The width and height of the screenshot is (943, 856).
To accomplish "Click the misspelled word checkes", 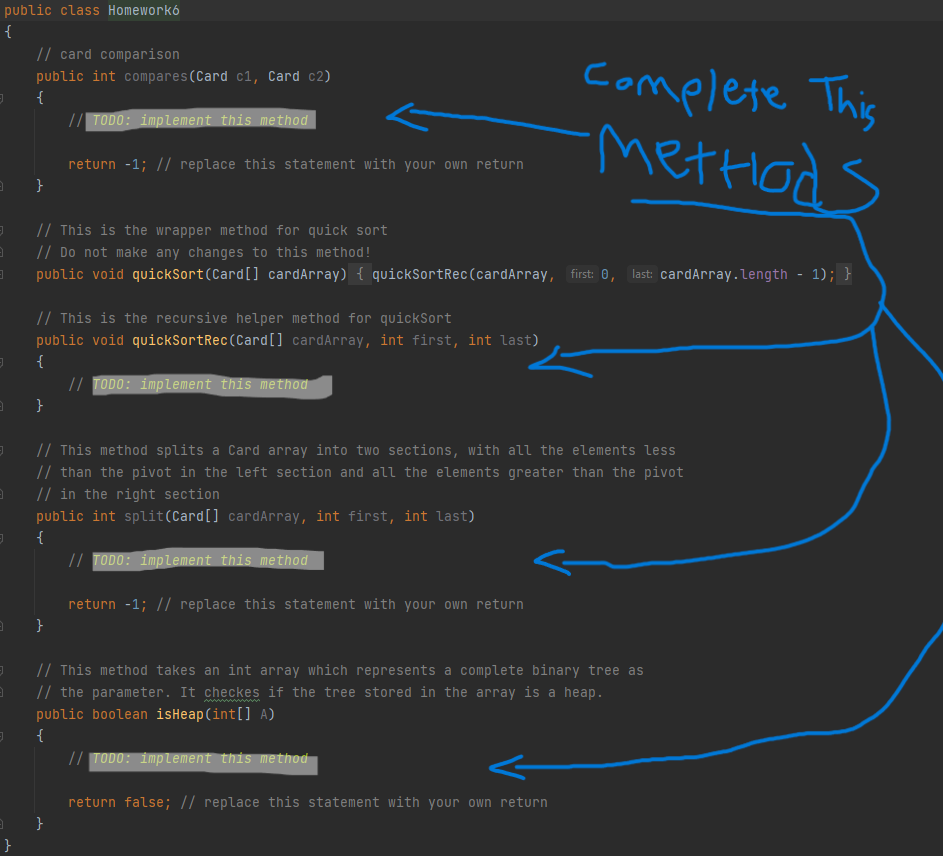I will (x=231, y=692).
